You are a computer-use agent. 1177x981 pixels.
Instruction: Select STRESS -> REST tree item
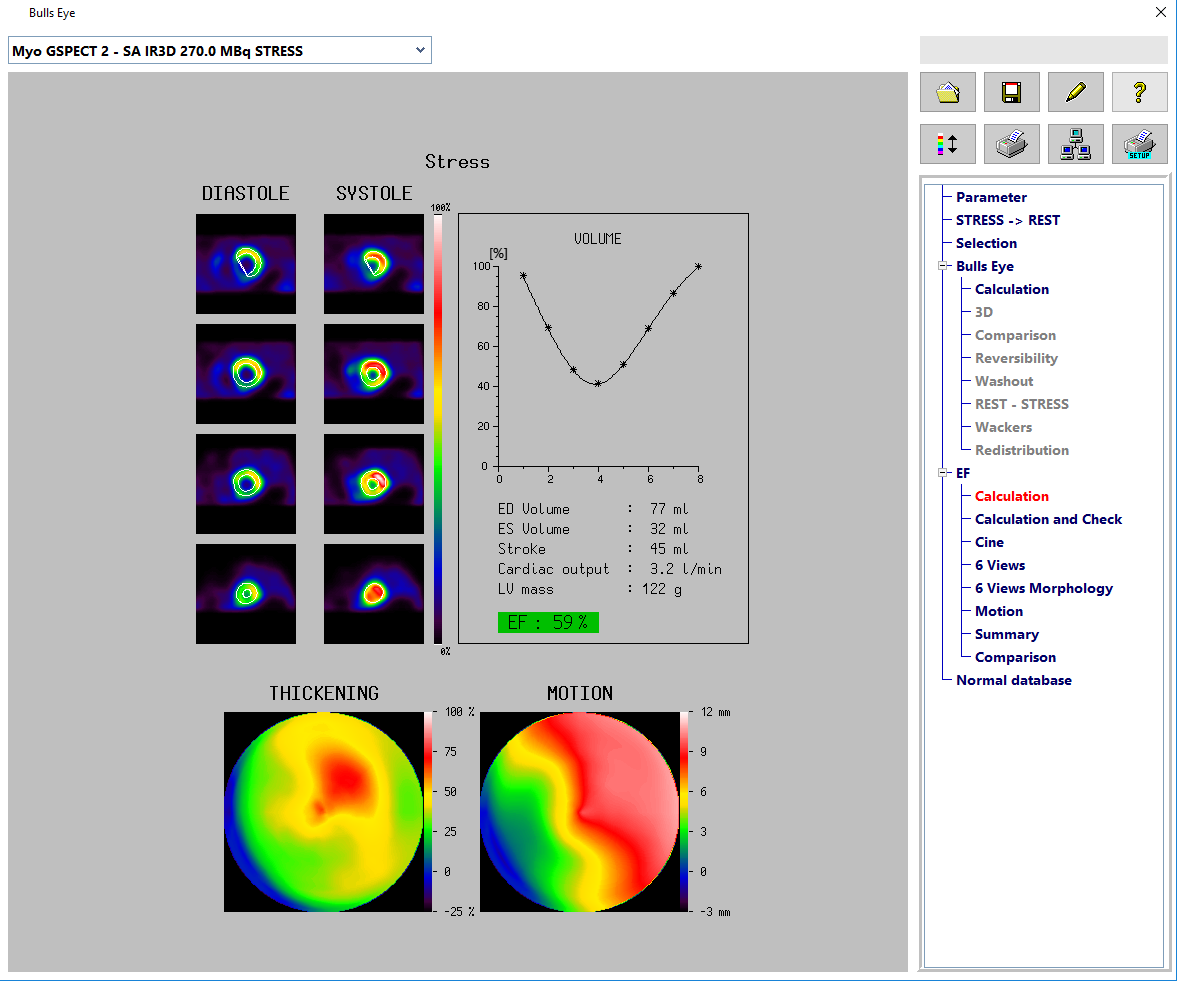tap(1007, 220)
